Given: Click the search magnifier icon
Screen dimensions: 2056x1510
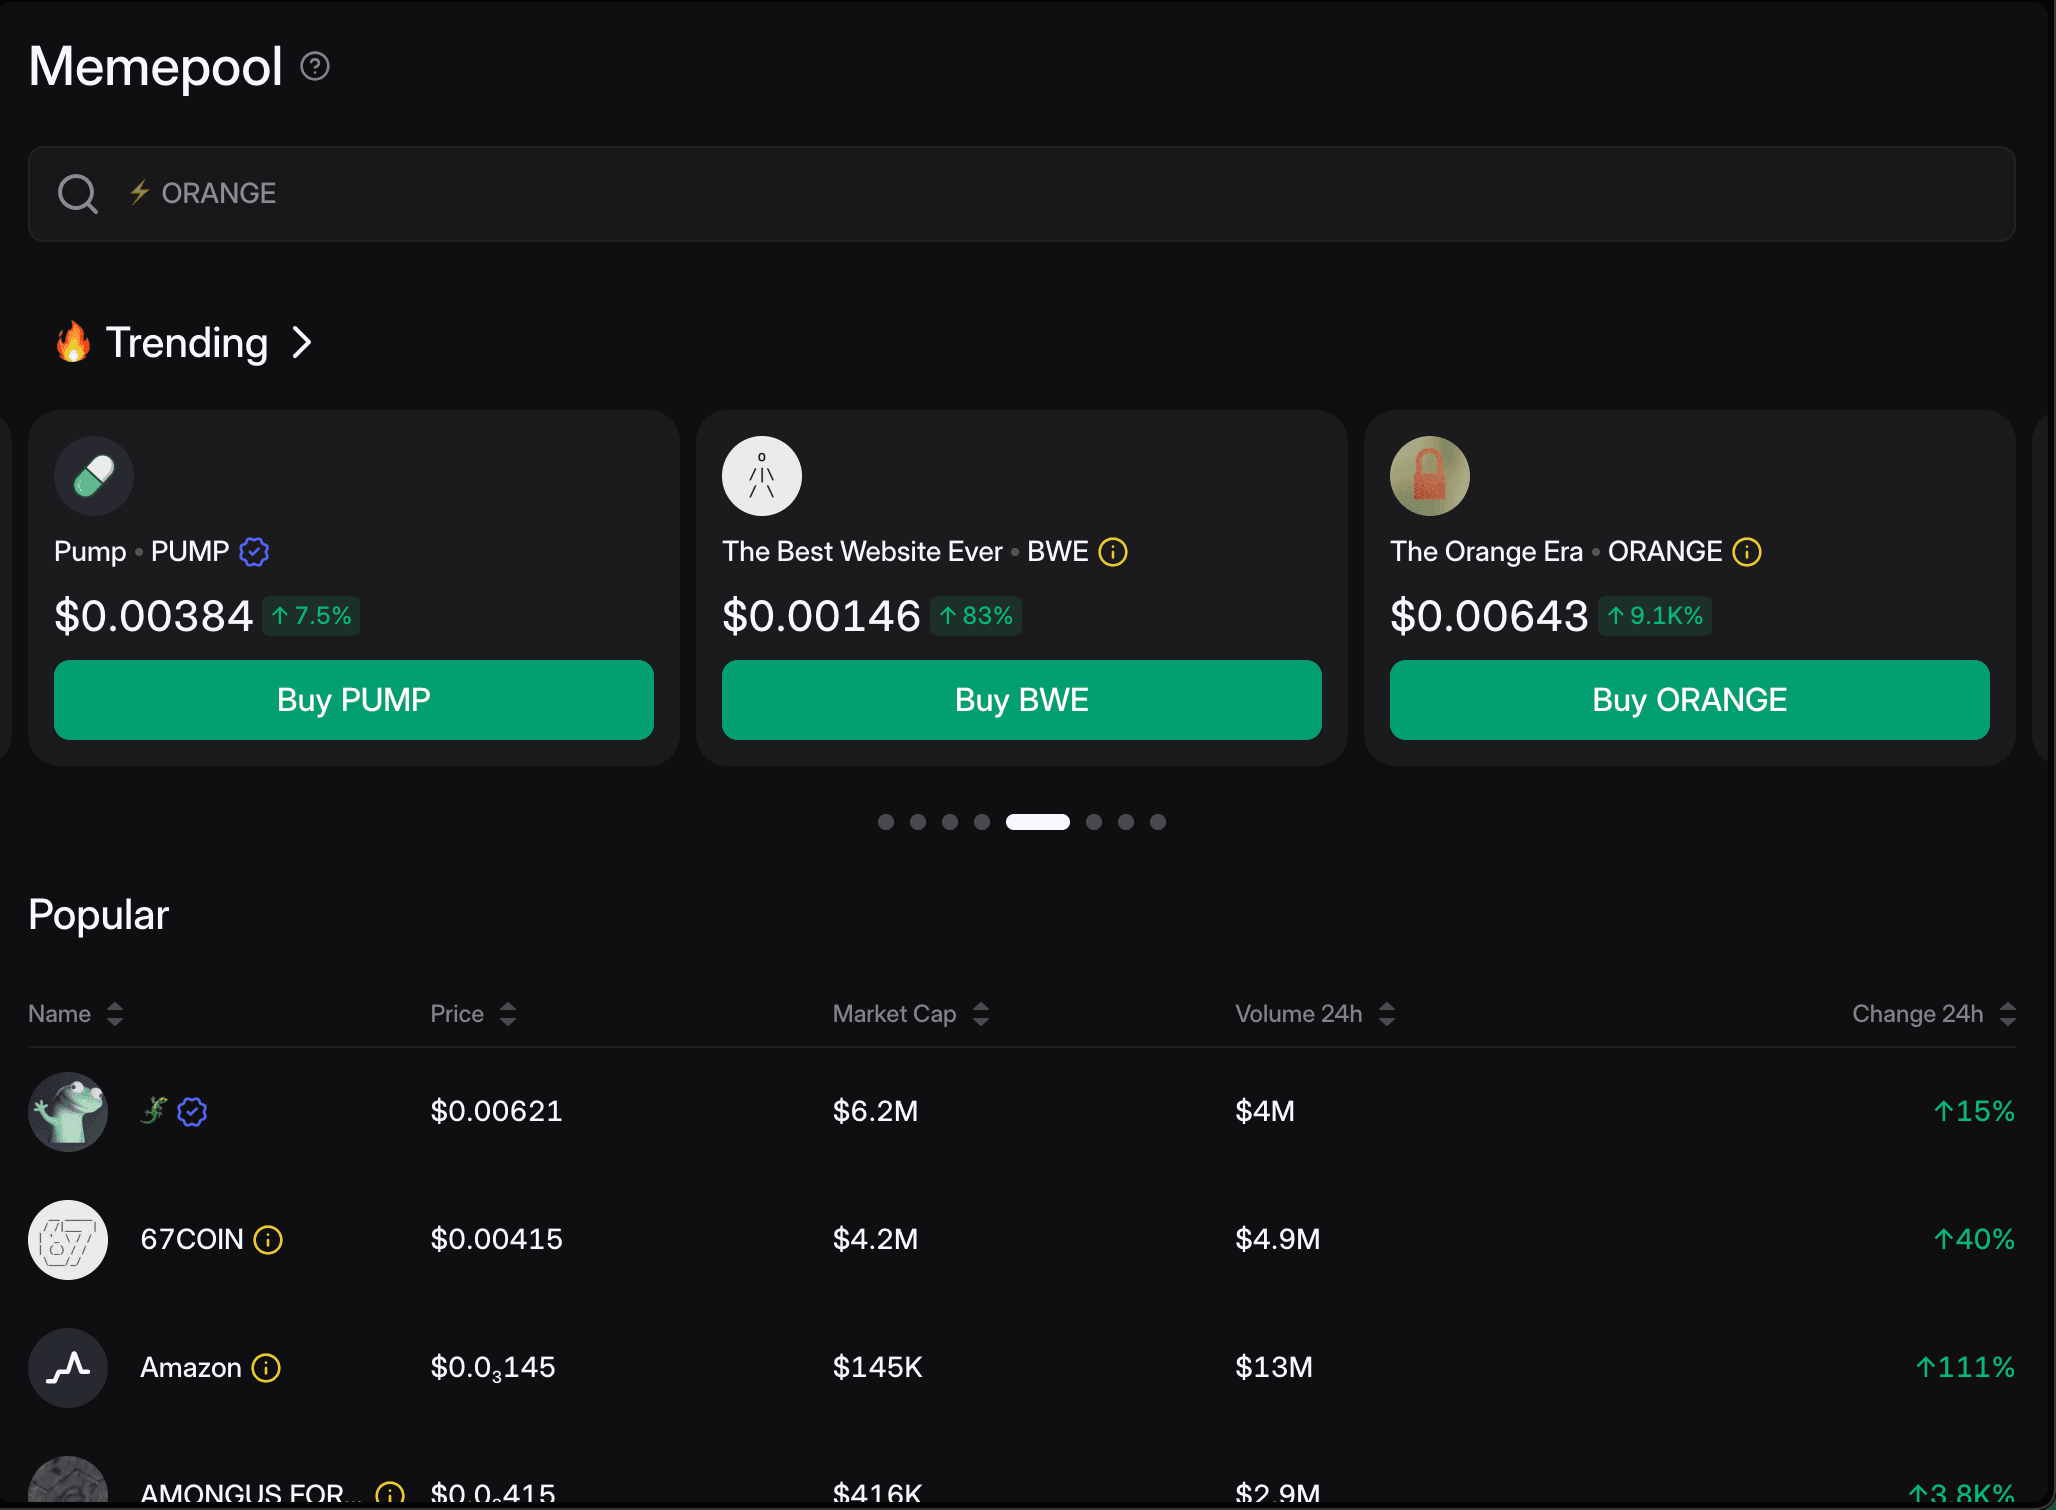Looking at the screenshot, I should click(78, 194).
